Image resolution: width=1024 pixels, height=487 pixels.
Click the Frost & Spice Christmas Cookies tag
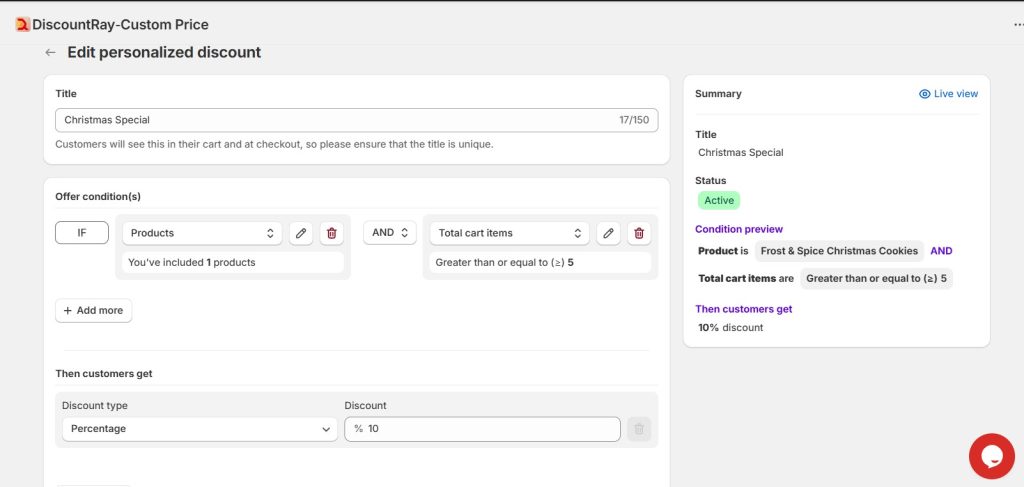pyautogui.click(x=838, y=251)
